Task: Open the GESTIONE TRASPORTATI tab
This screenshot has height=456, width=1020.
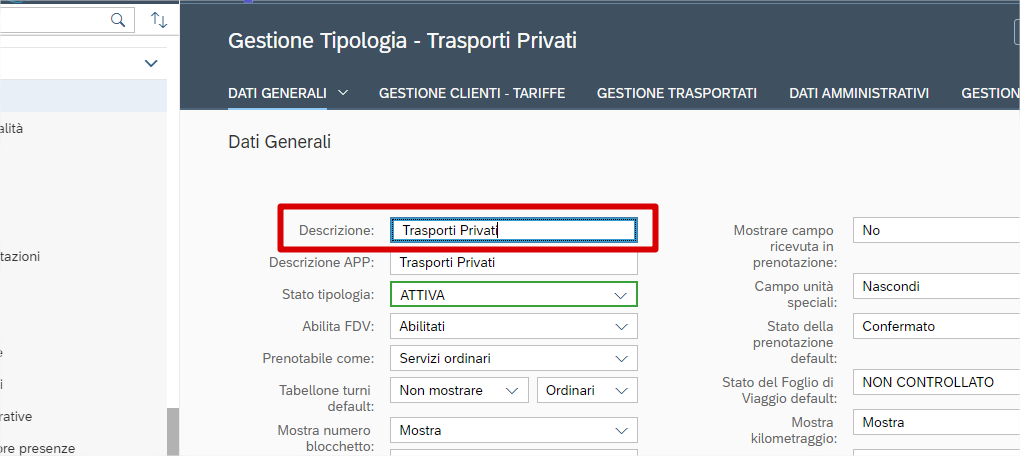Action: coord(676,93)
